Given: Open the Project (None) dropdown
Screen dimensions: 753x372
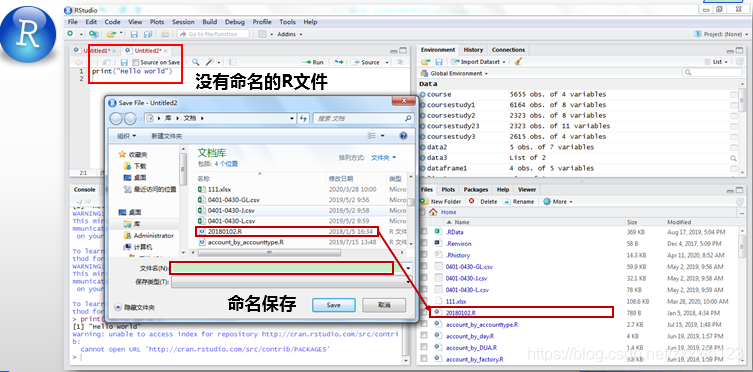Looking at the screenshot, I should click(x=721, y=34).
